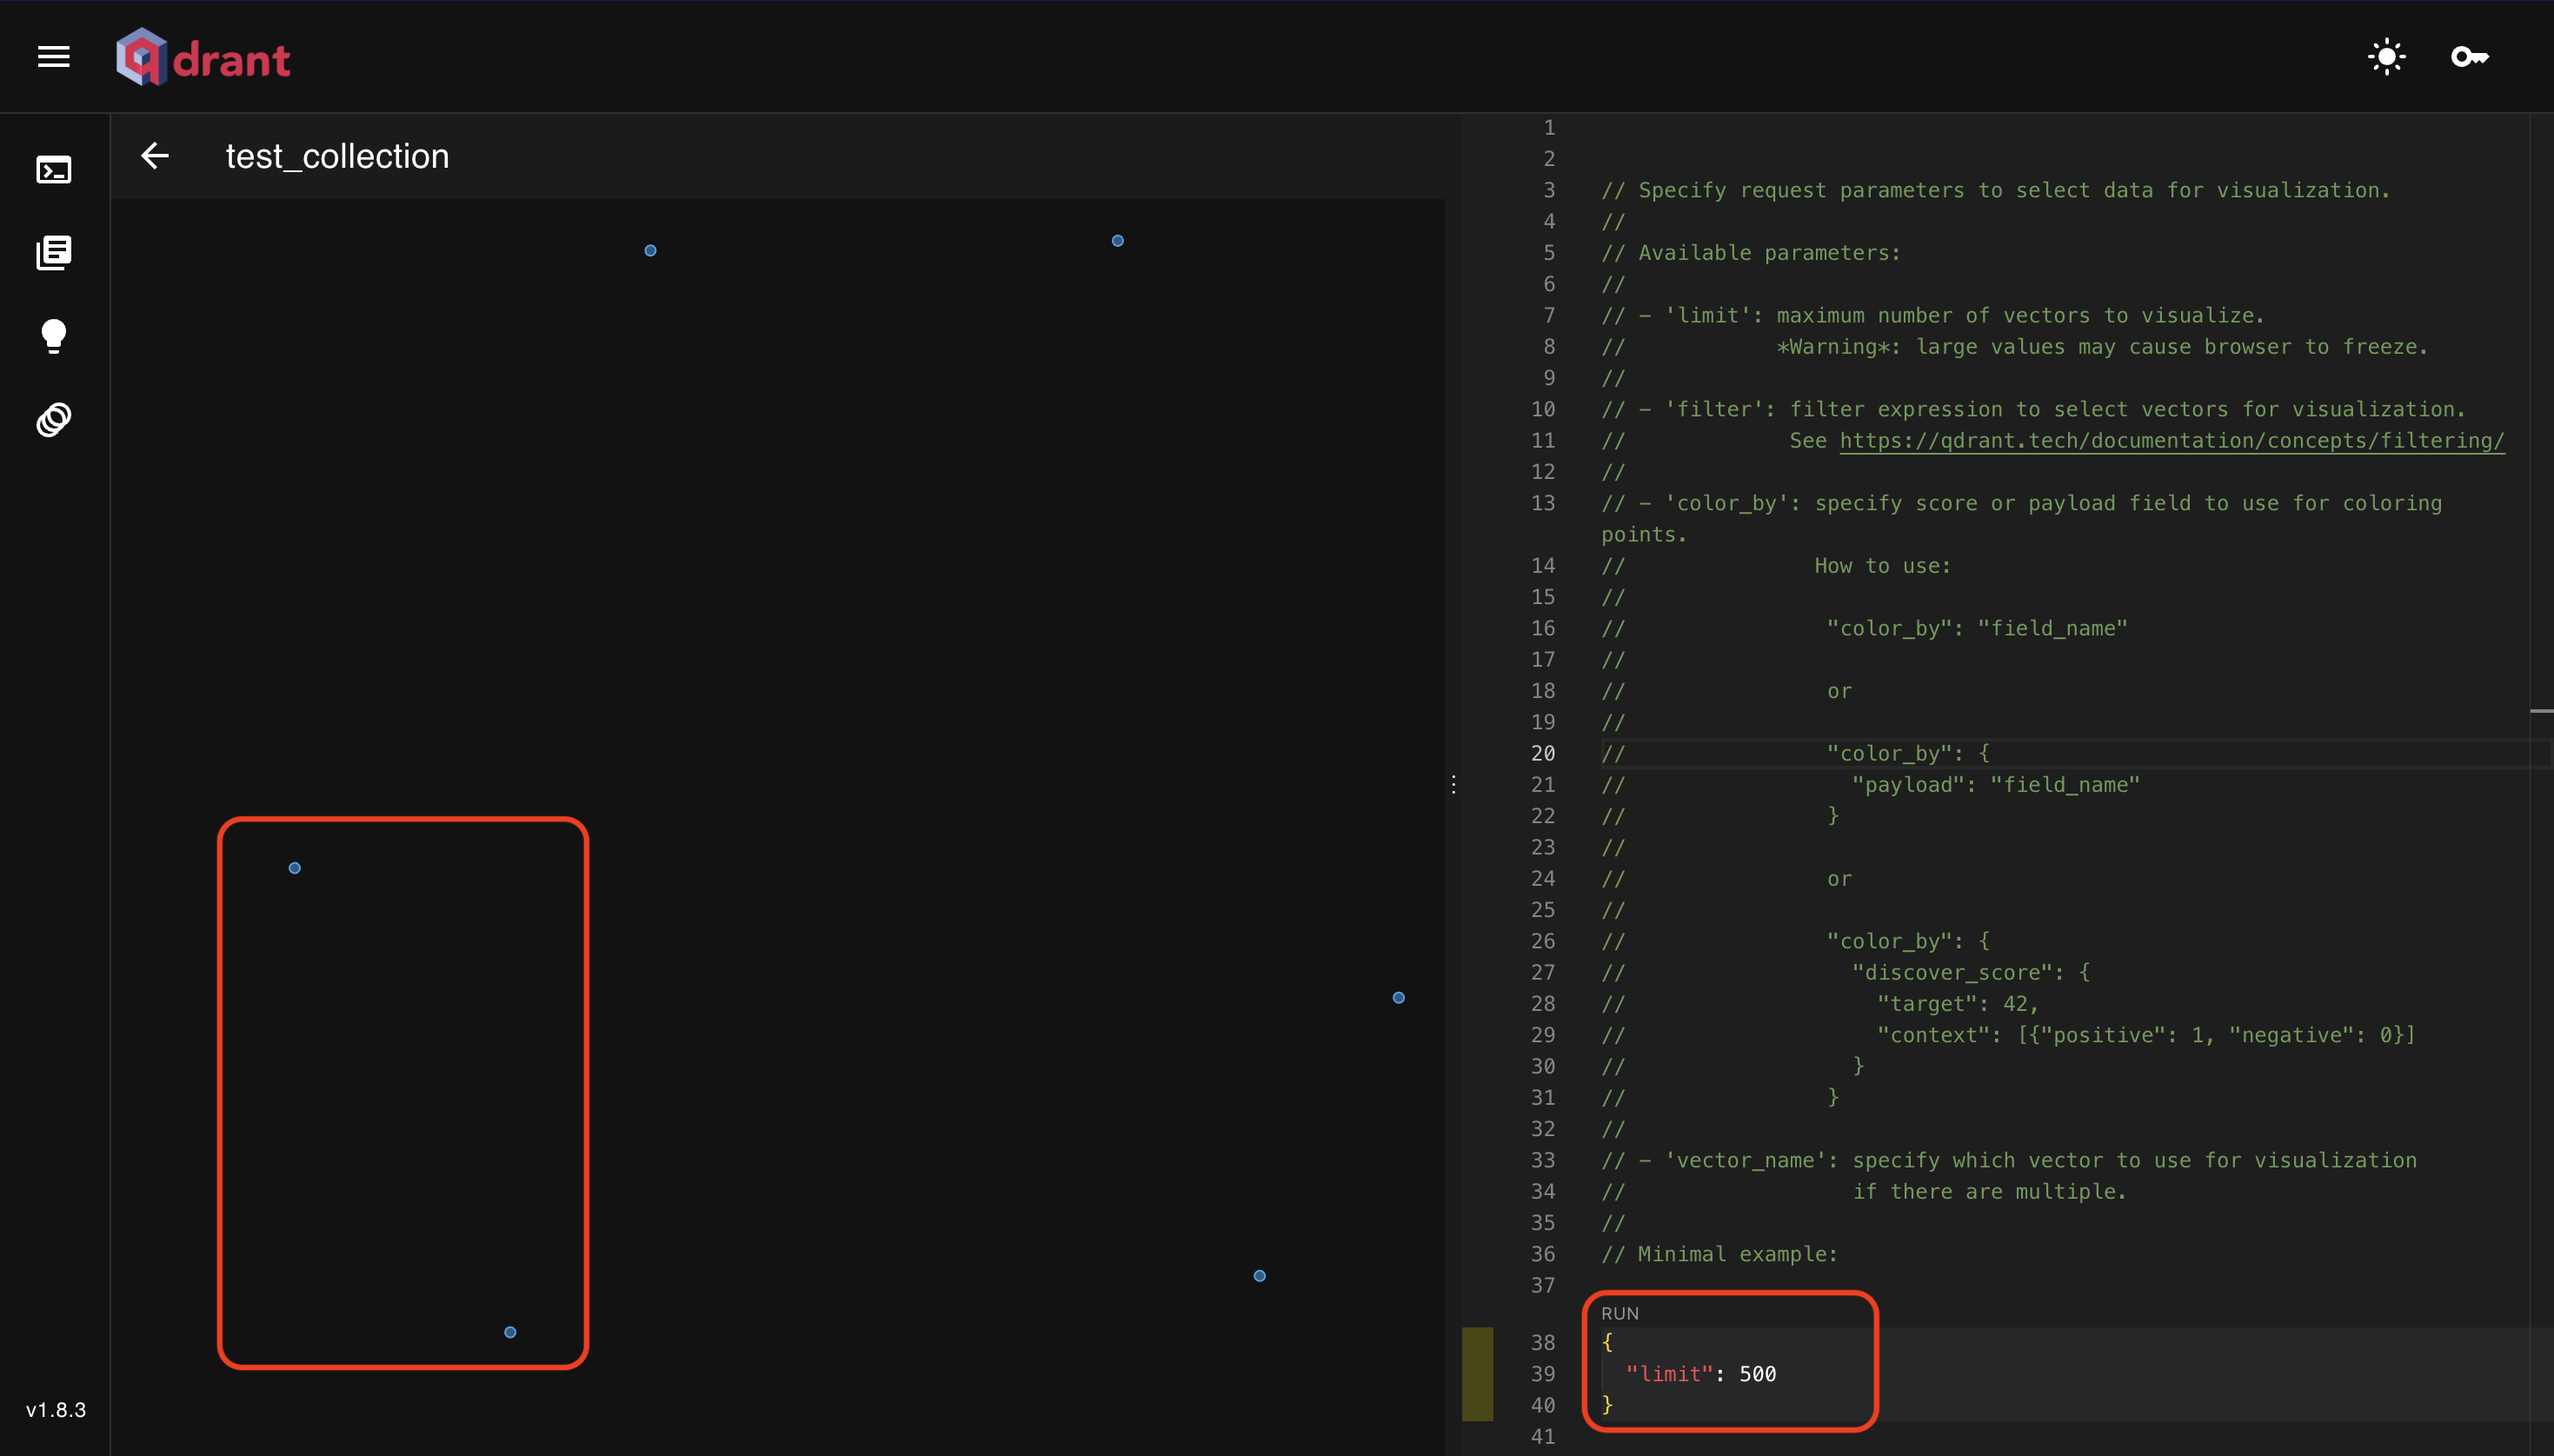The width and height of the screenshot is (2554, 1456).
Task: Open the Datasets icon in the sidebar
Action: point(54,420)
